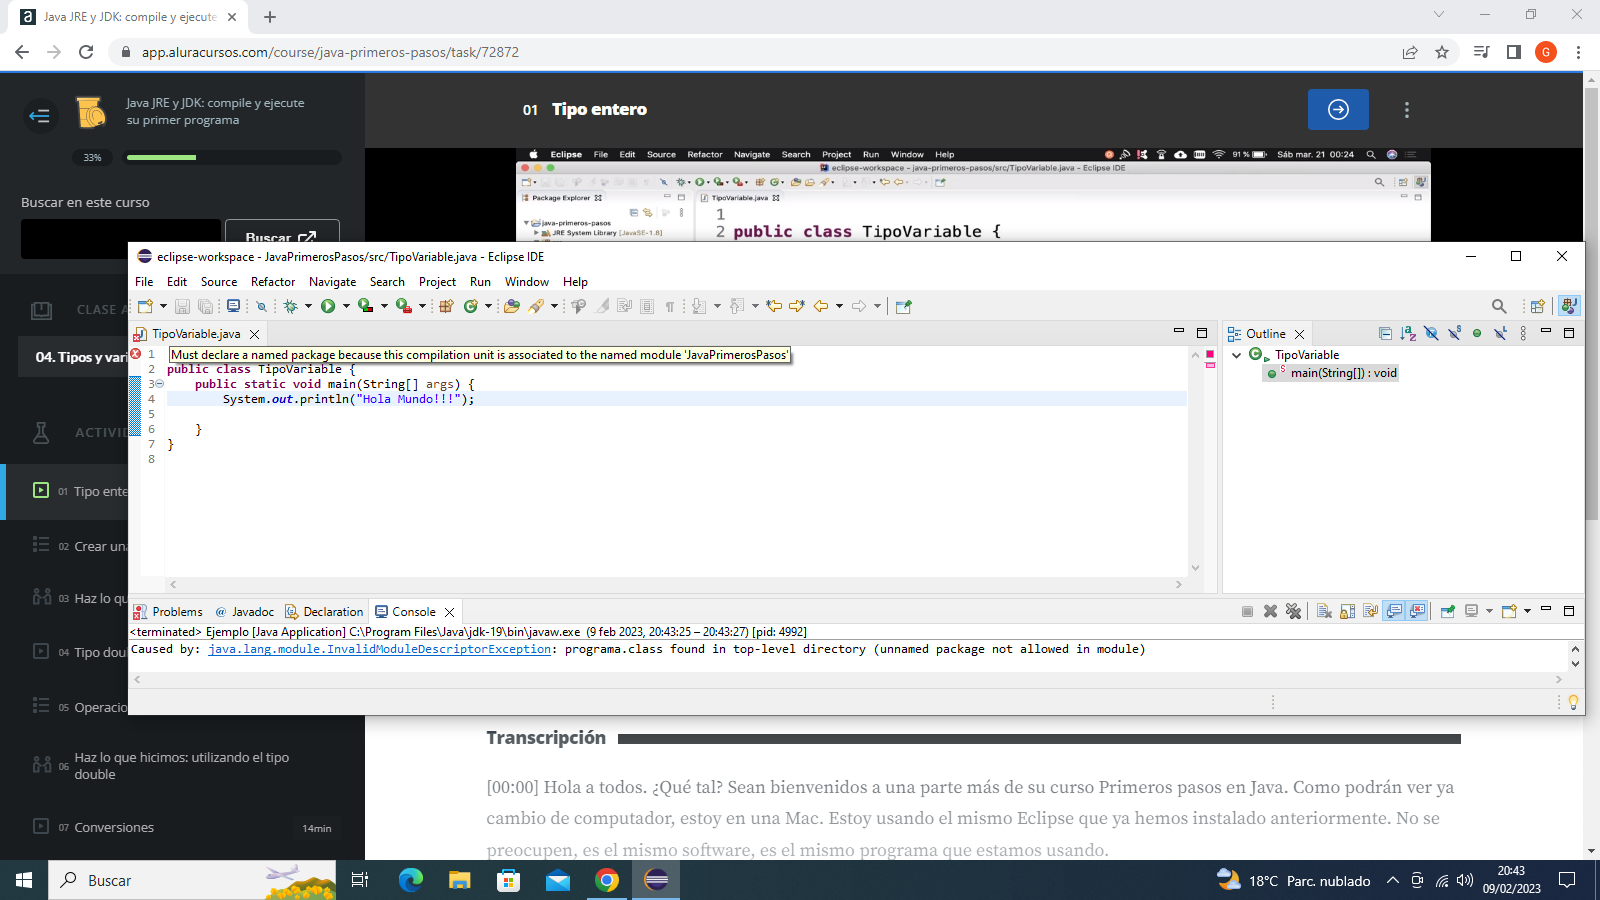The image size is (1600, 900).
Task: Toggle Sort alphabetically in Outline view
Action: click(1408, 333)
